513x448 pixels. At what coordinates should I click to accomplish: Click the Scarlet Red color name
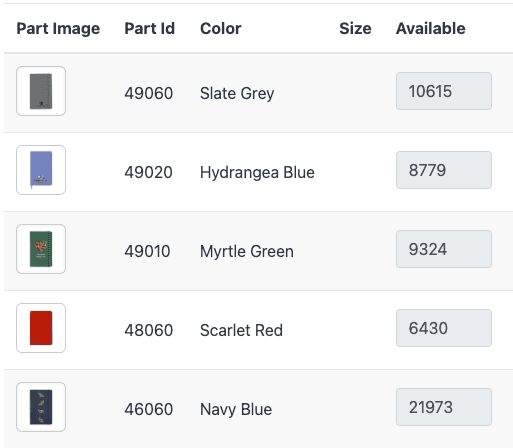[241, 330]
